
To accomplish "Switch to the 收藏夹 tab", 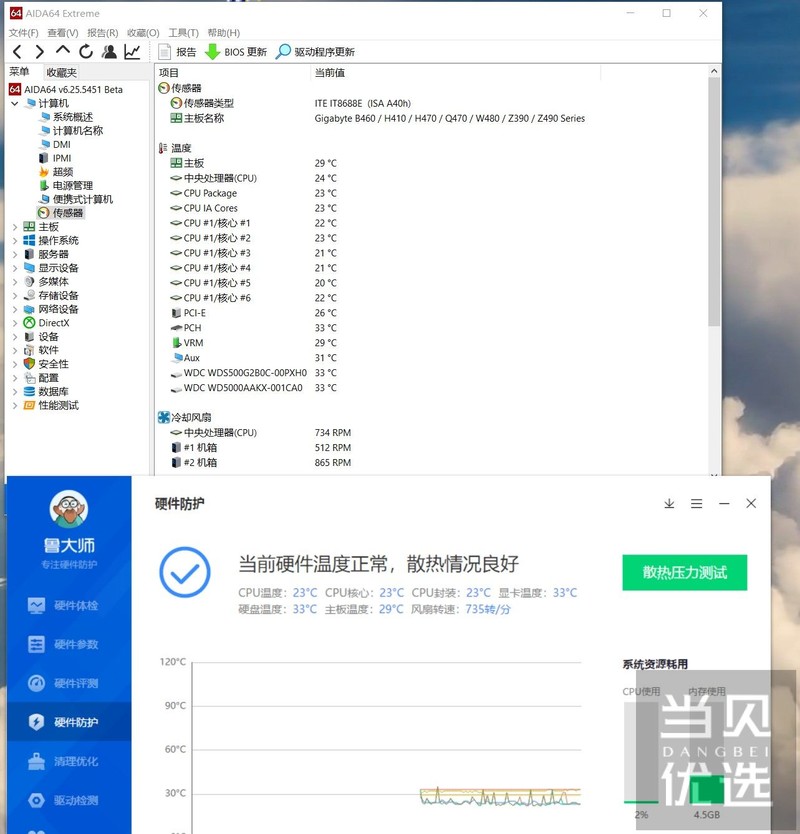I will (60, 71).
